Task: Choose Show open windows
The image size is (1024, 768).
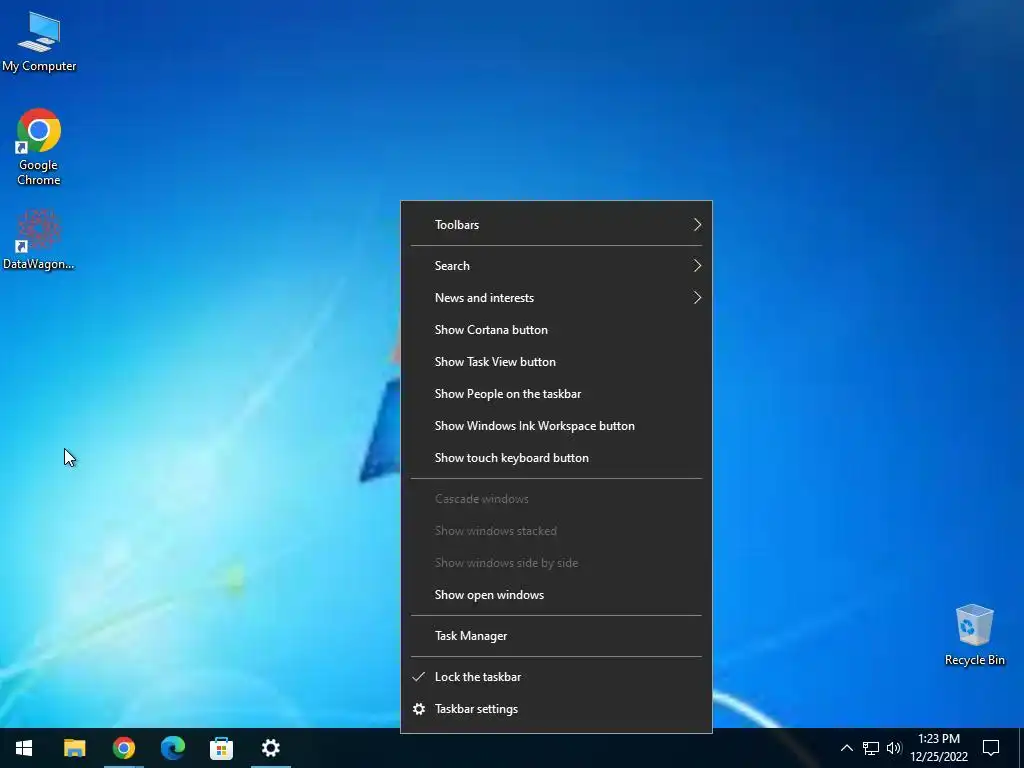Action: pos(556,595)
